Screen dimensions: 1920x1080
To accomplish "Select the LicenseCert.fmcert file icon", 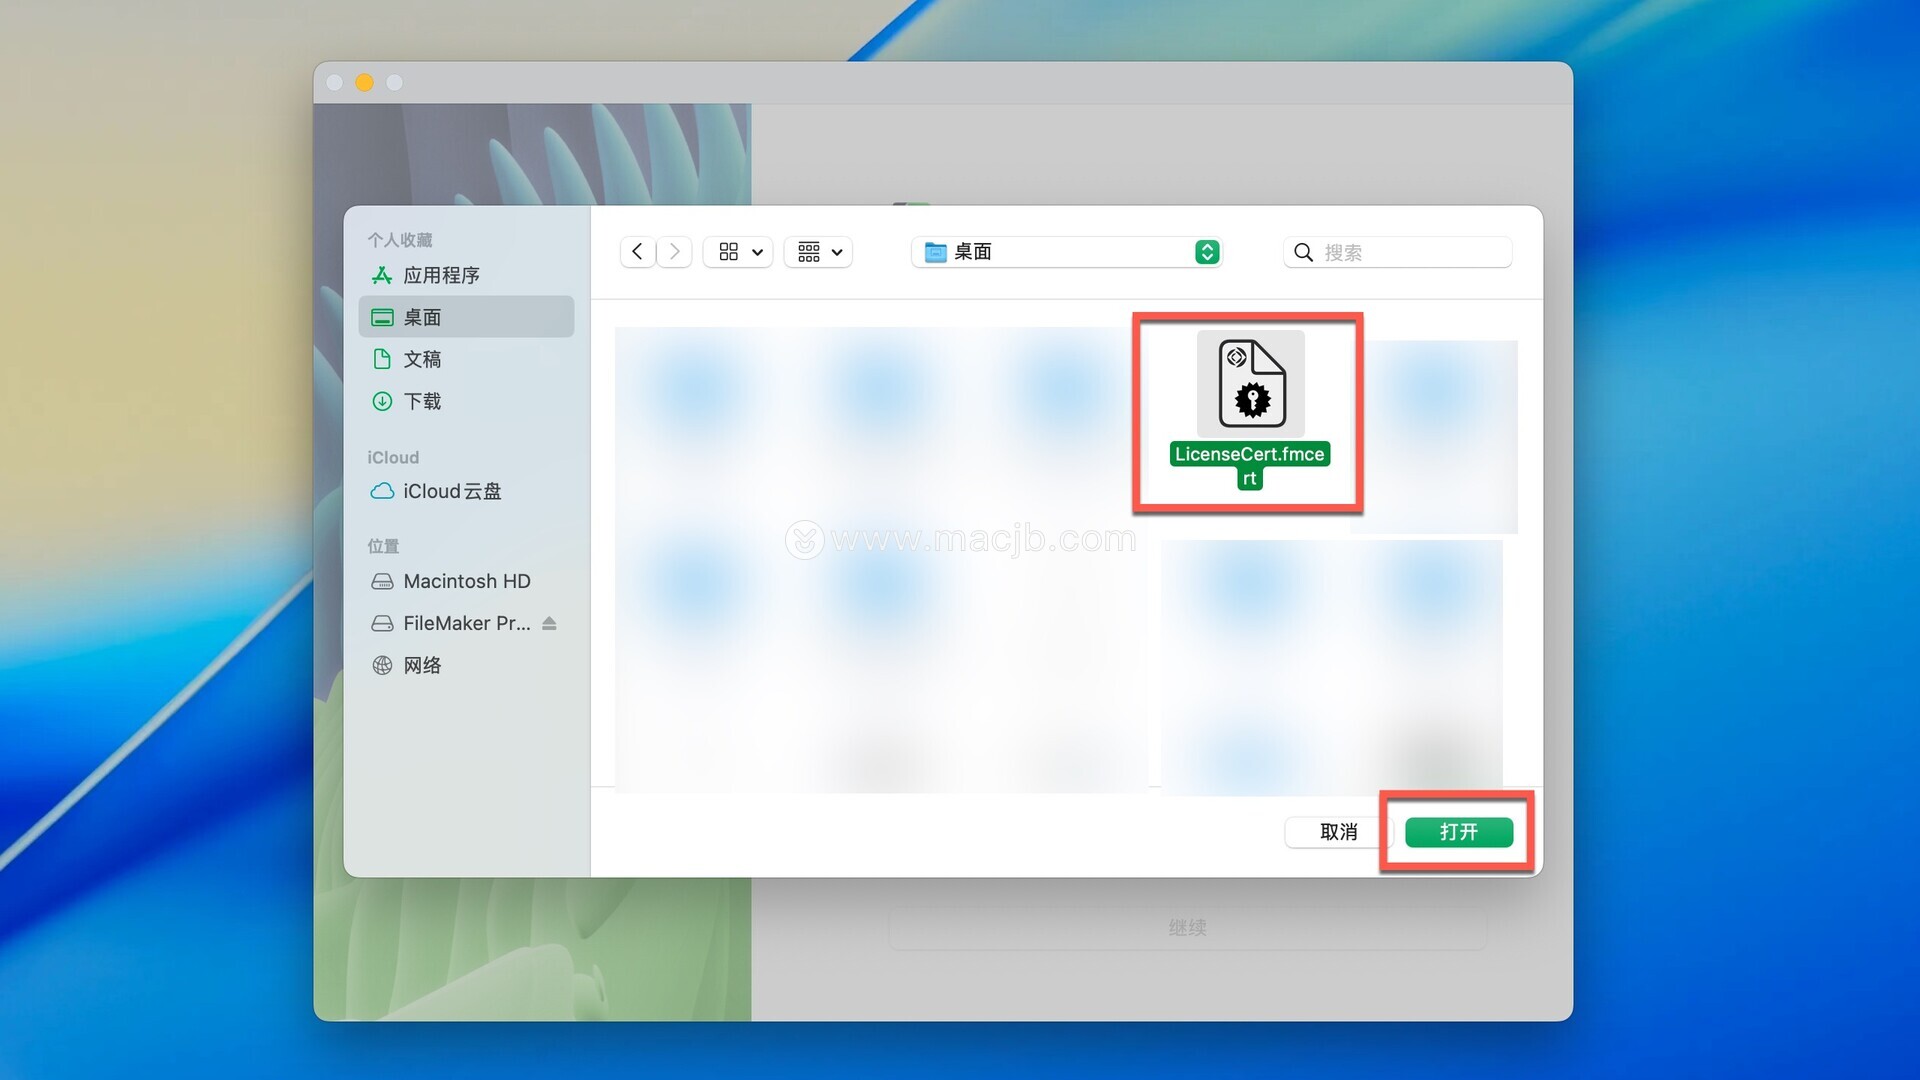I will point(1250,384).
